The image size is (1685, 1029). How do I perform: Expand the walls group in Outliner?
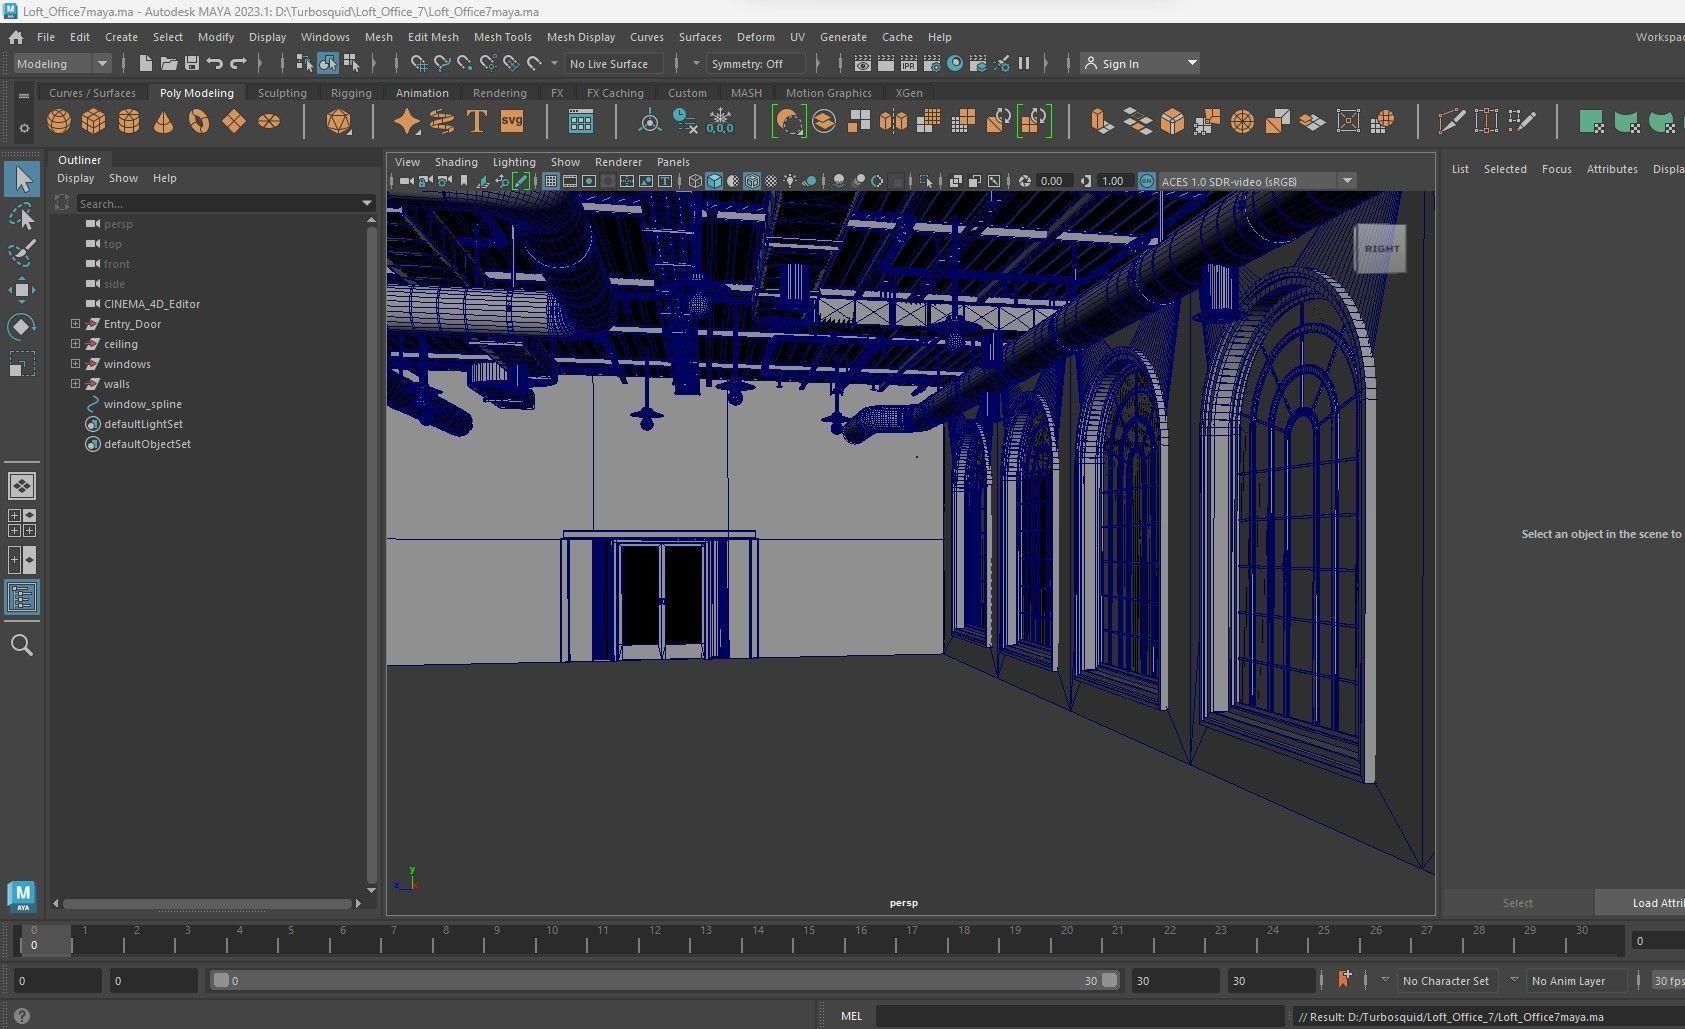[75, 384]
